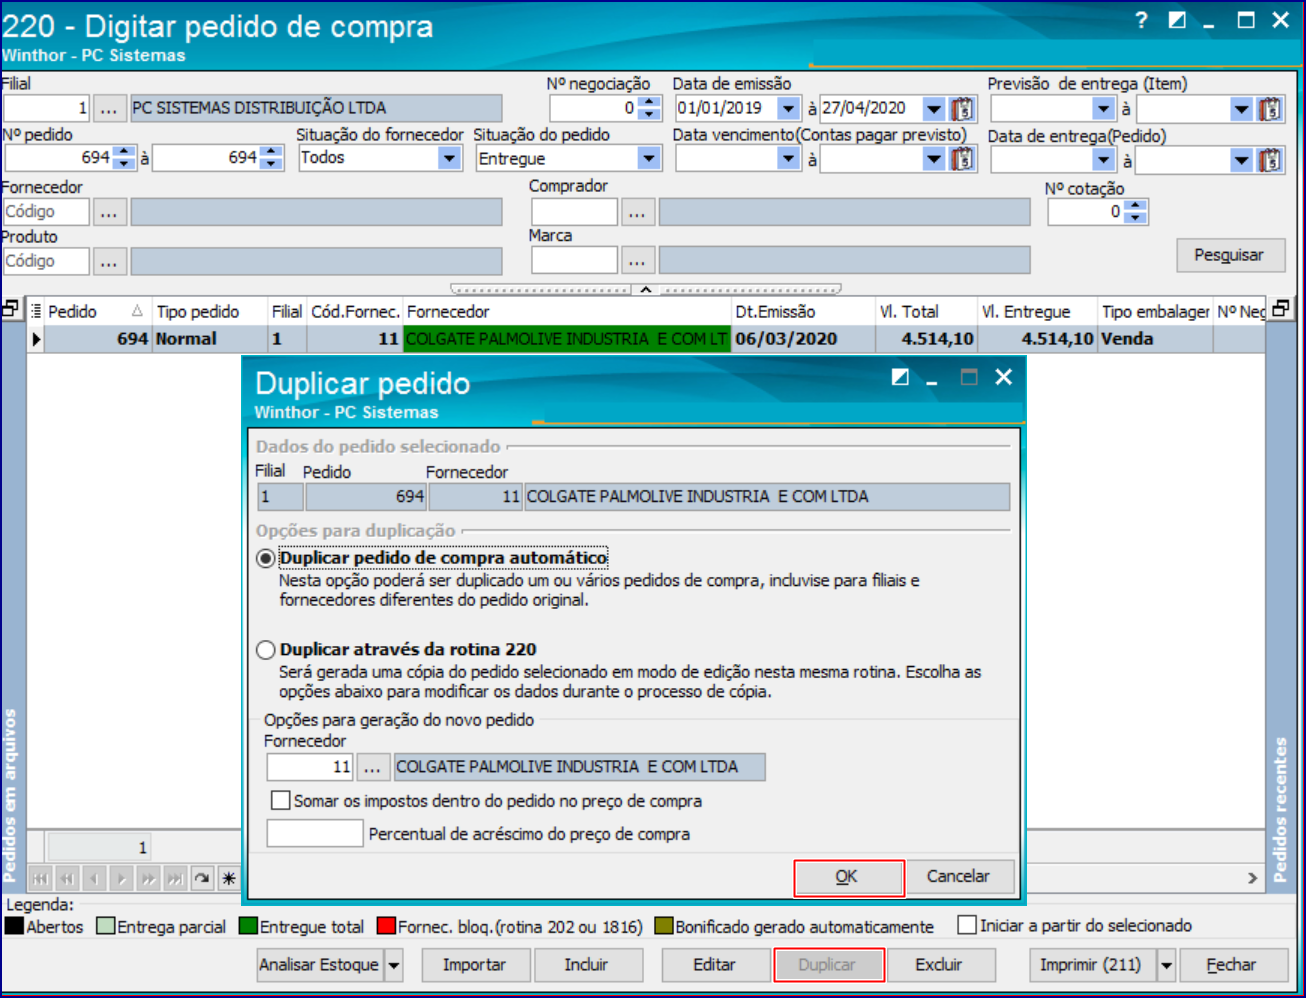The image size is (1306, 998).
Task: Open Data vencimento start date dropdown
Action: click(x=789, y=158)
